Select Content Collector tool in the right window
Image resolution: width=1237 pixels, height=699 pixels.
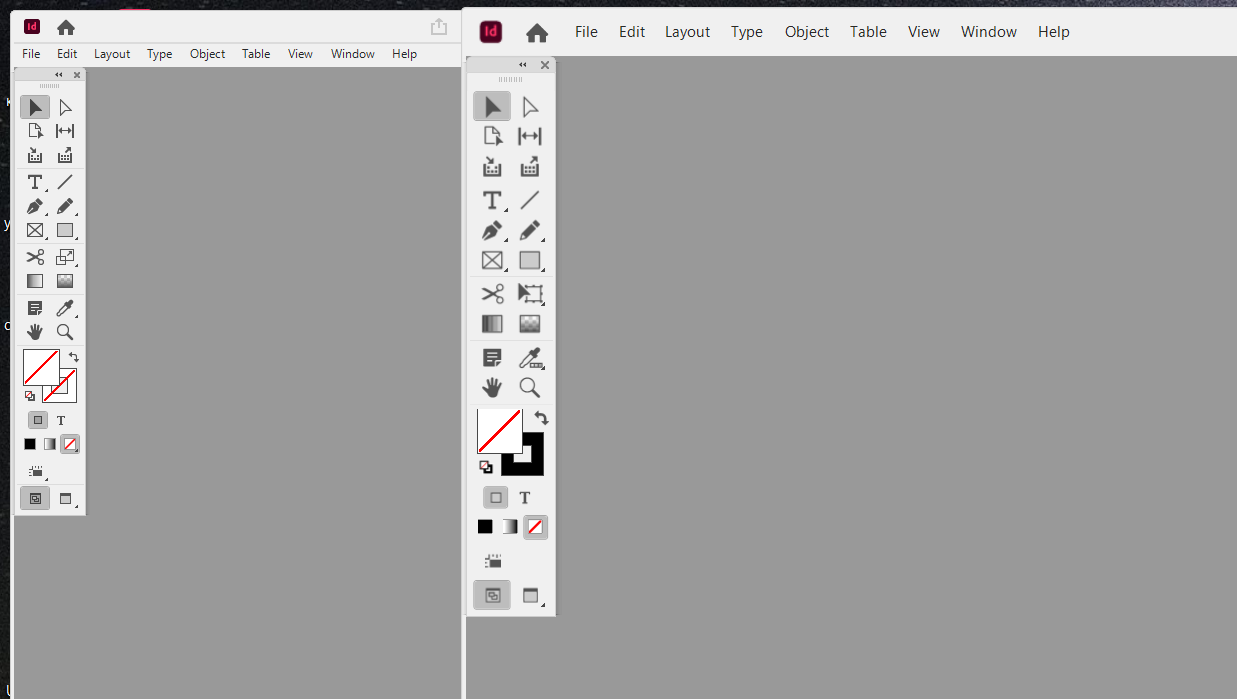[492, 167]
